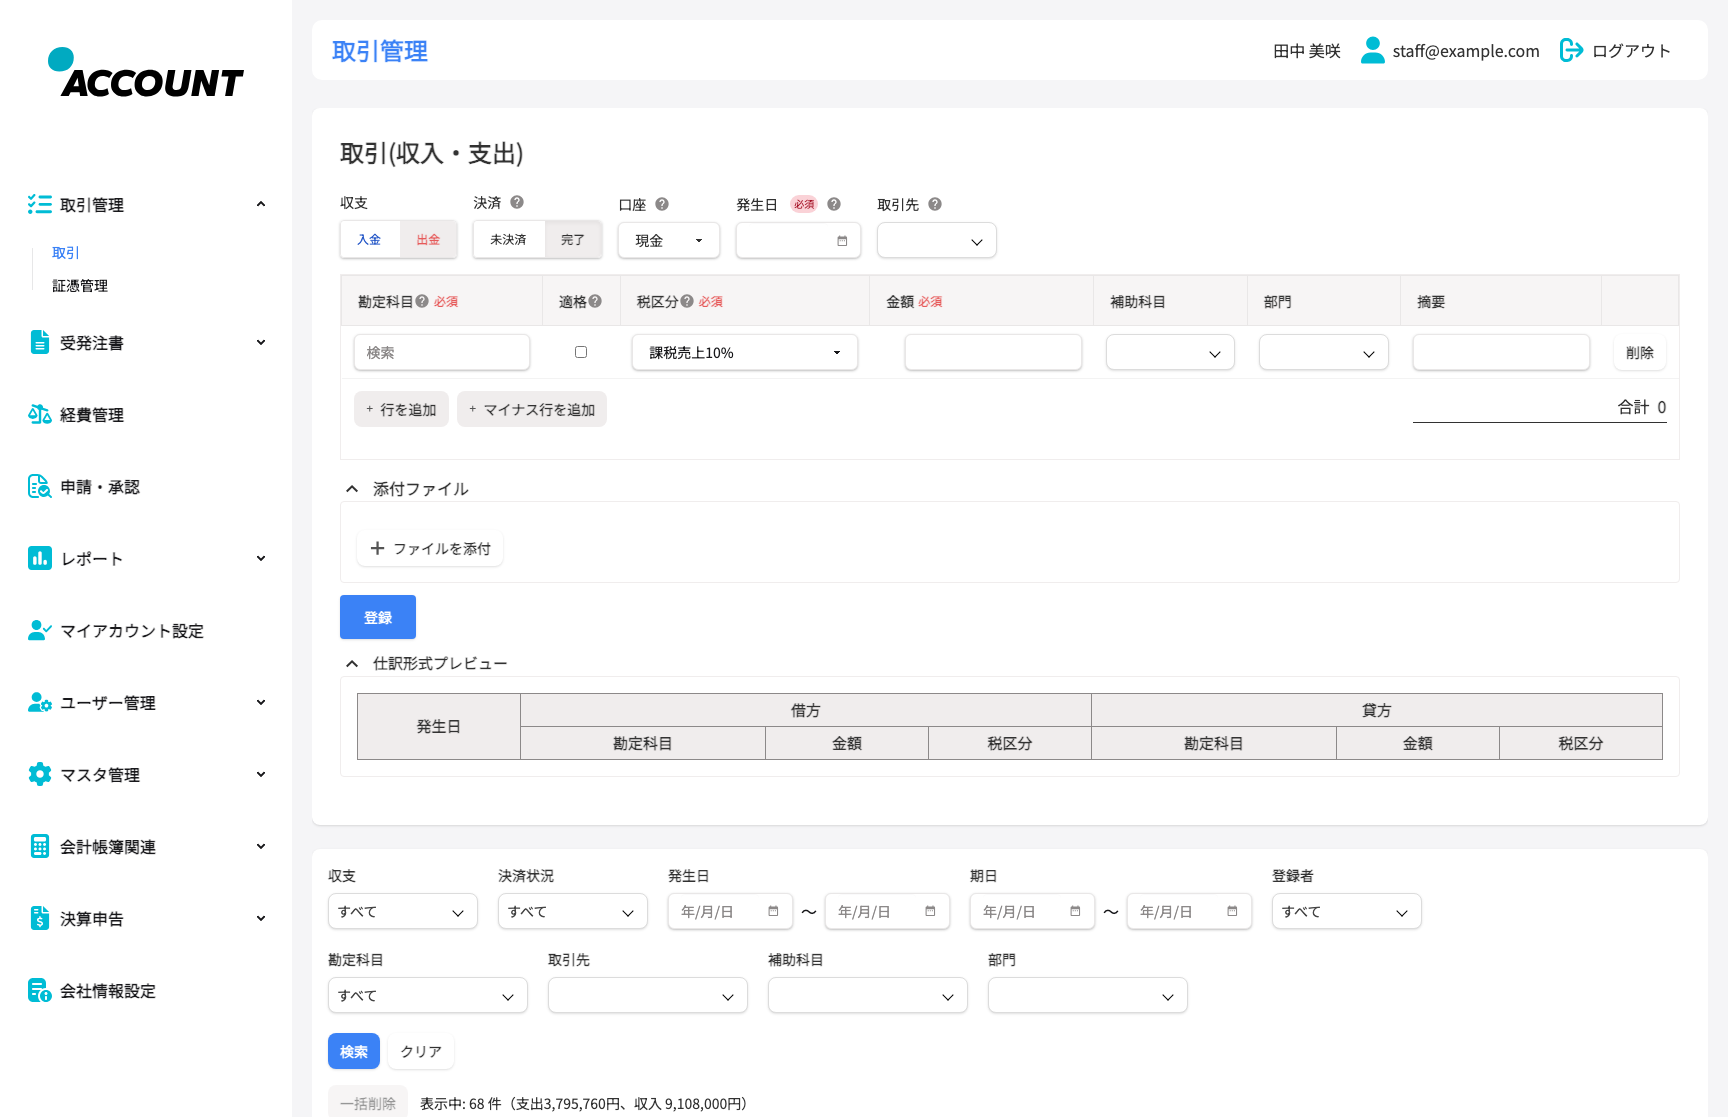Click the ユーザー管理 user-gear icon
The width and height of the screenshot is (1728, 1117).
click(x=40, y=702)
